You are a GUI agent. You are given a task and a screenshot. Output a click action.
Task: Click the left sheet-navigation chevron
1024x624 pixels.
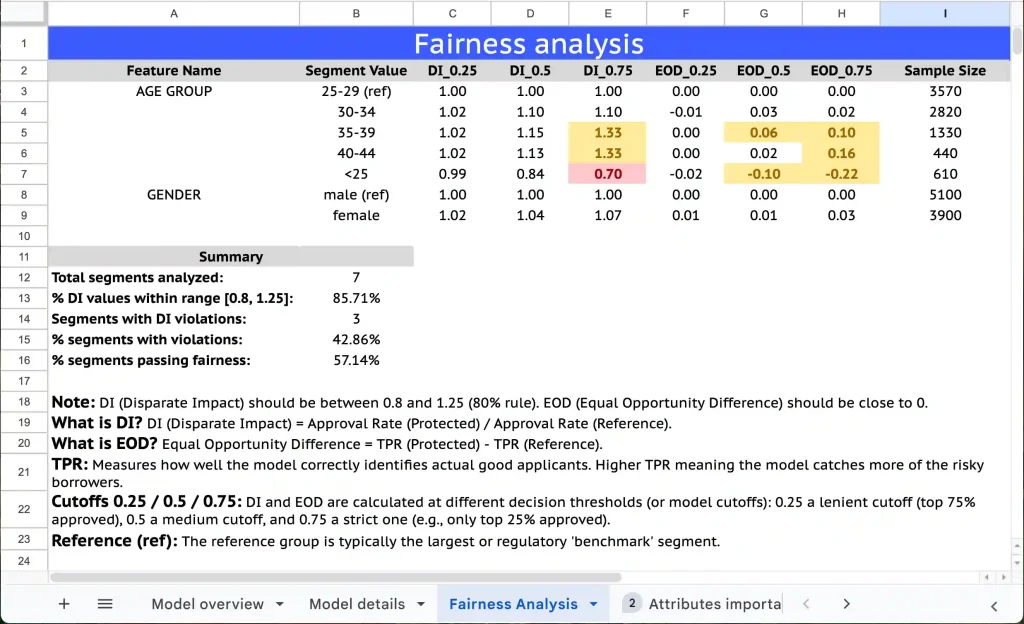pyautogui.click(x=806, y=603)
